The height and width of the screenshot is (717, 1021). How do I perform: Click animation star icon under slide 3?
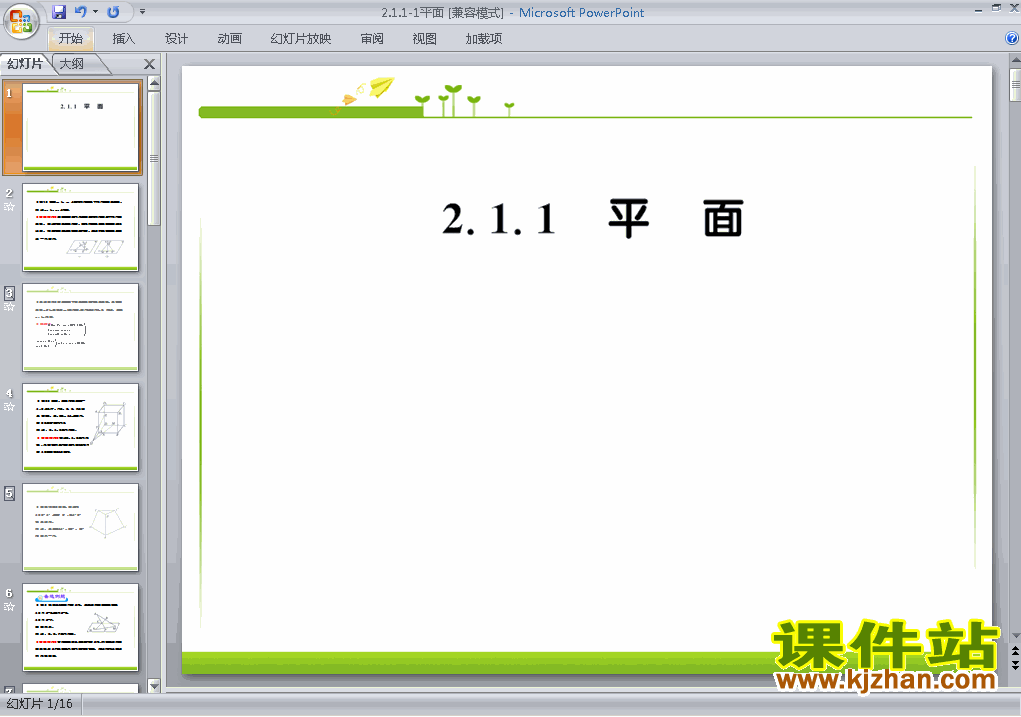[9, 307]
